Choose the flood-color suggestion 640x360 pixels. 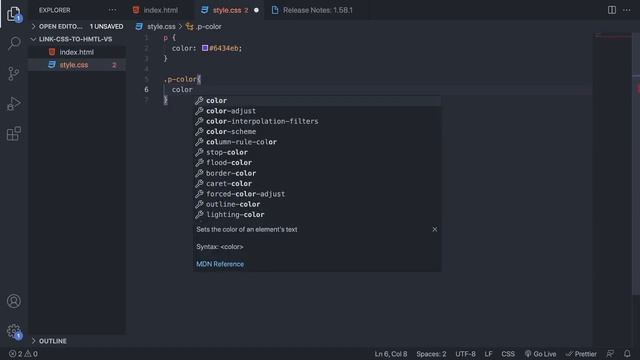tap(317, 162)
